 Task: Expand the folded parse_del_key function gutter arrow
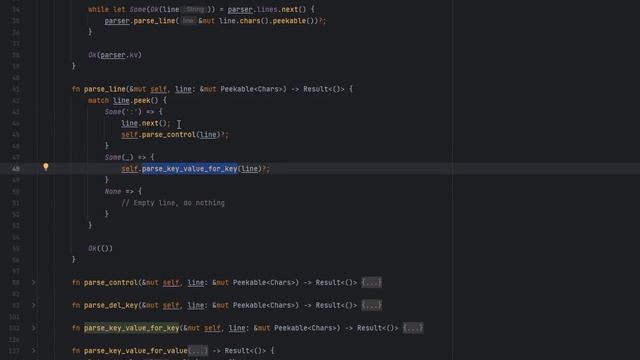(x=34, y=305)
